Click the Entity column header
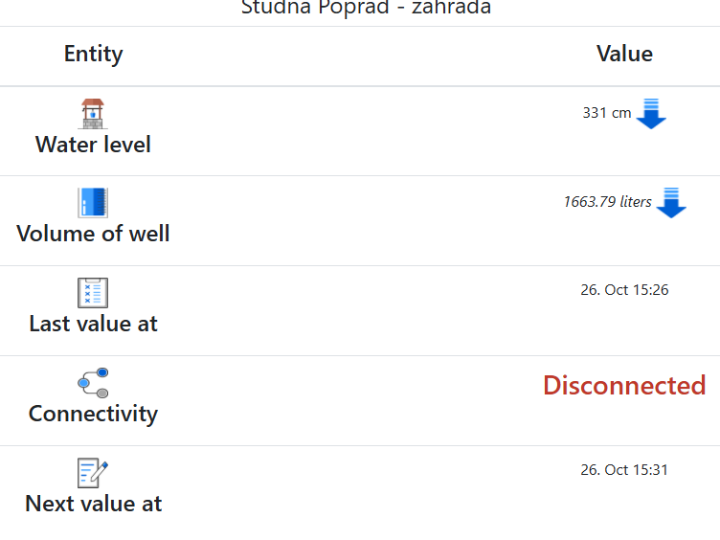This screenshot has height=540, width=720. pyautogui.click(x=93, y=54)
